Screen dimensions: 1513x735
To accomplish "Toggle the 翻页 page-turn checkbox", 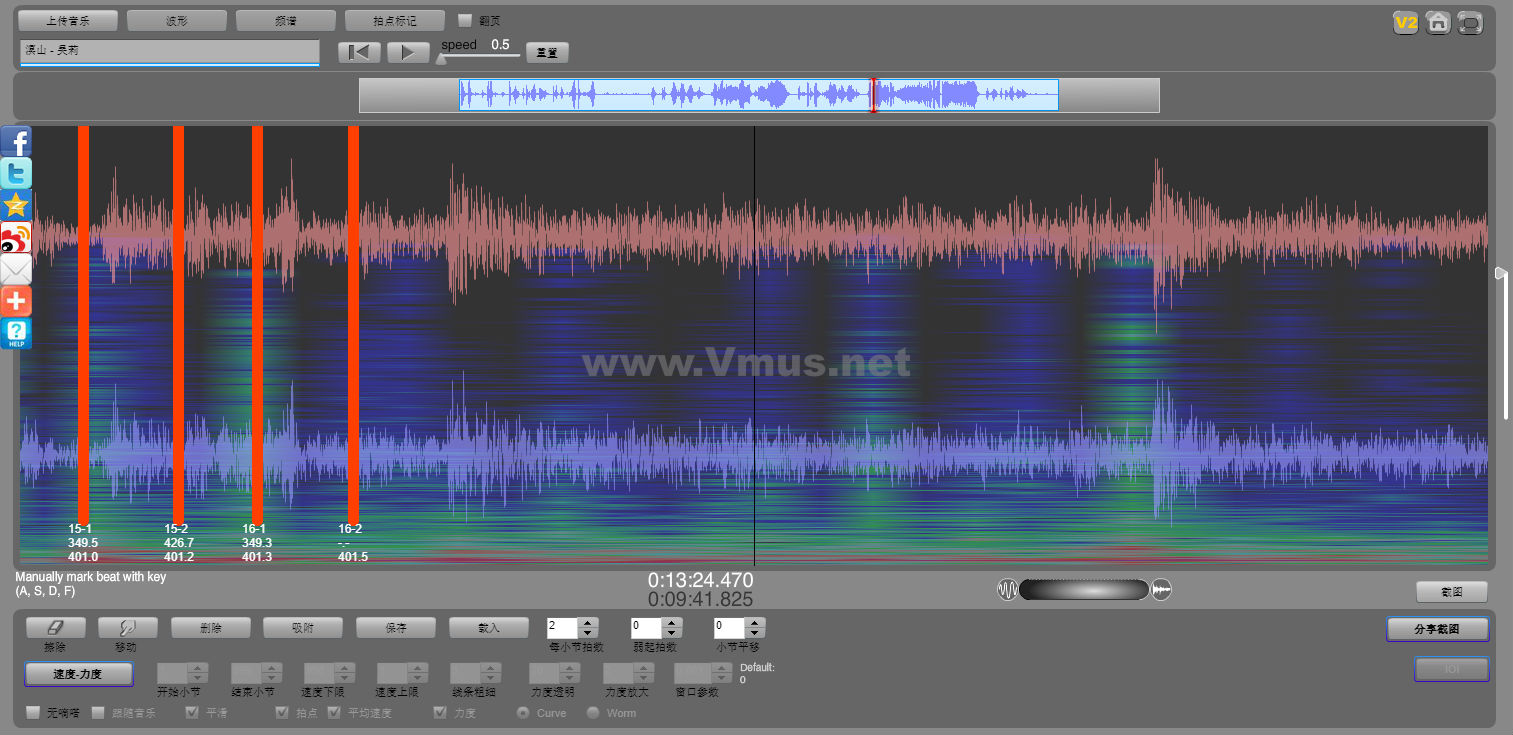I will pyautogui.click(x=464, y=20).
